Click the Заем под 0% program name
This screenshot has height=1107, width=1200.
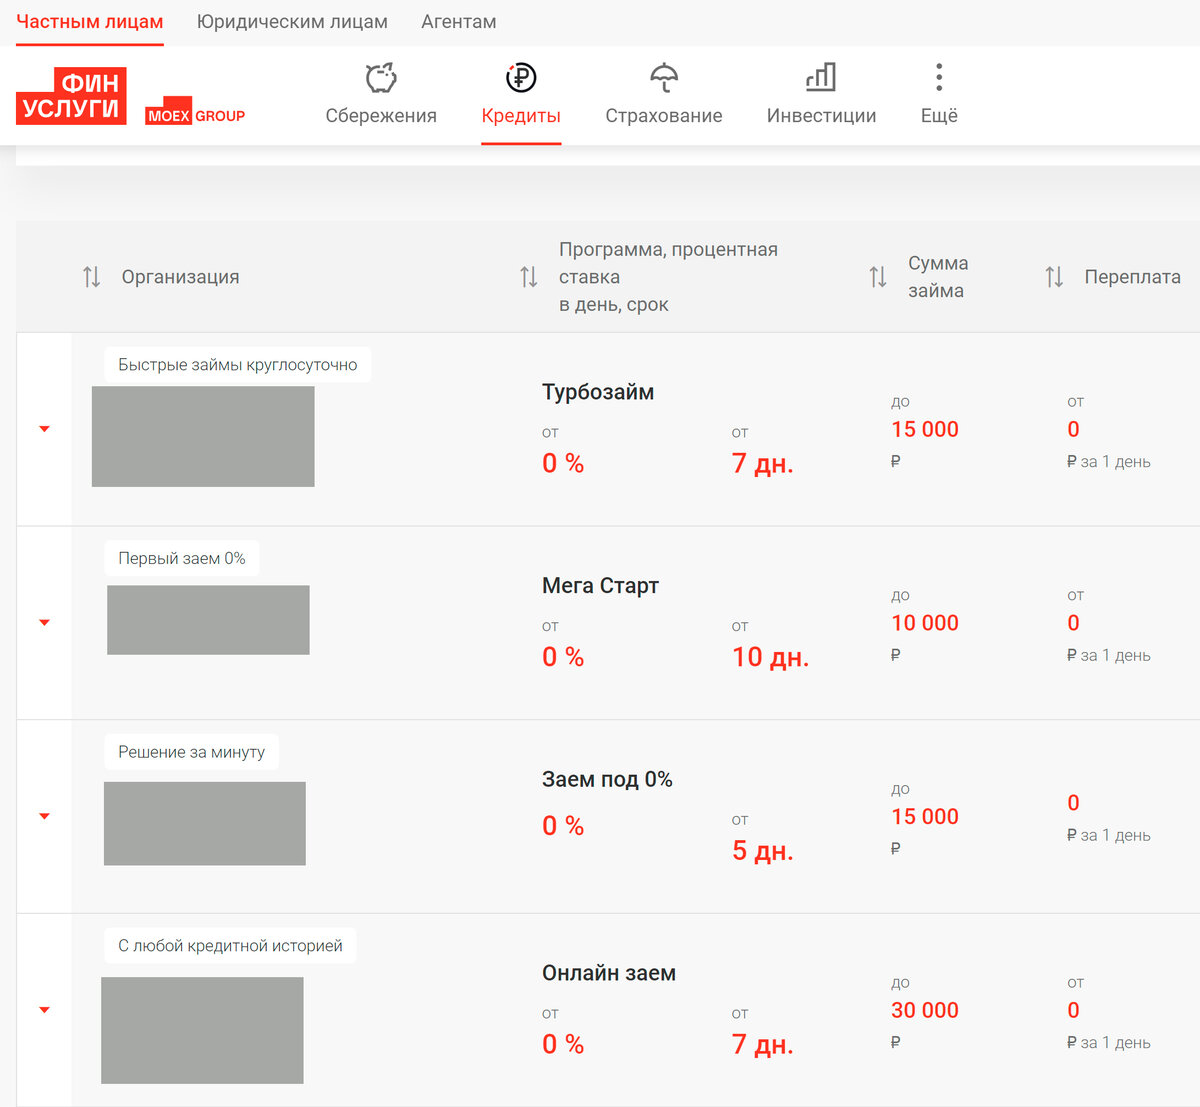tap(607, 780)
